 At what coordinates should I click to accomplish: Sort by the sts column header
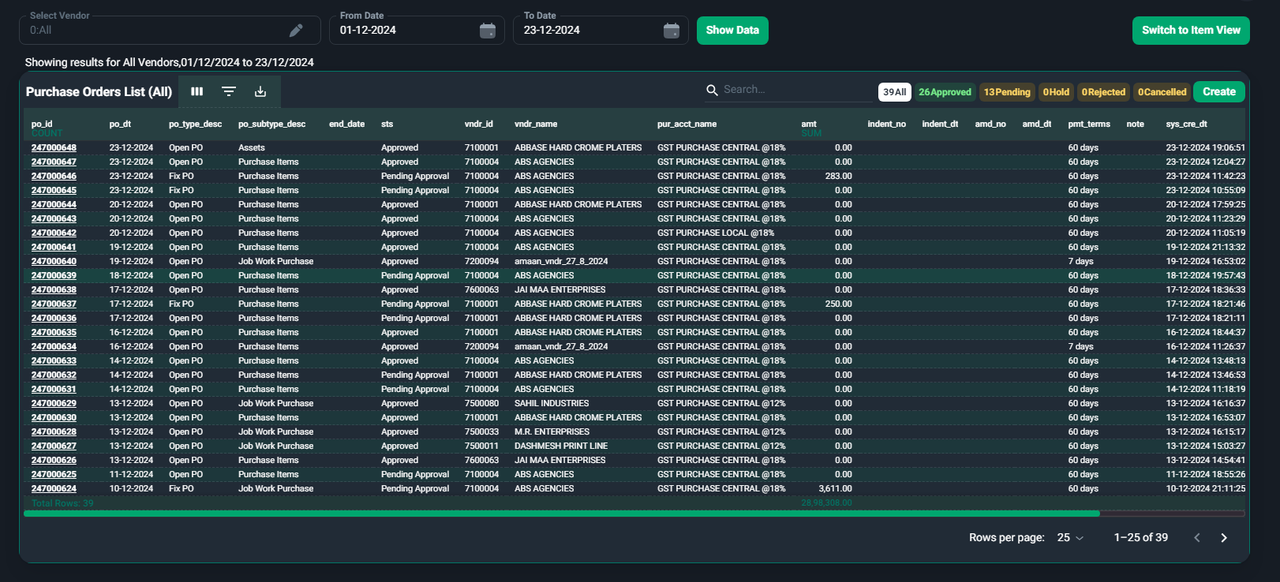[x=387, y=124]
